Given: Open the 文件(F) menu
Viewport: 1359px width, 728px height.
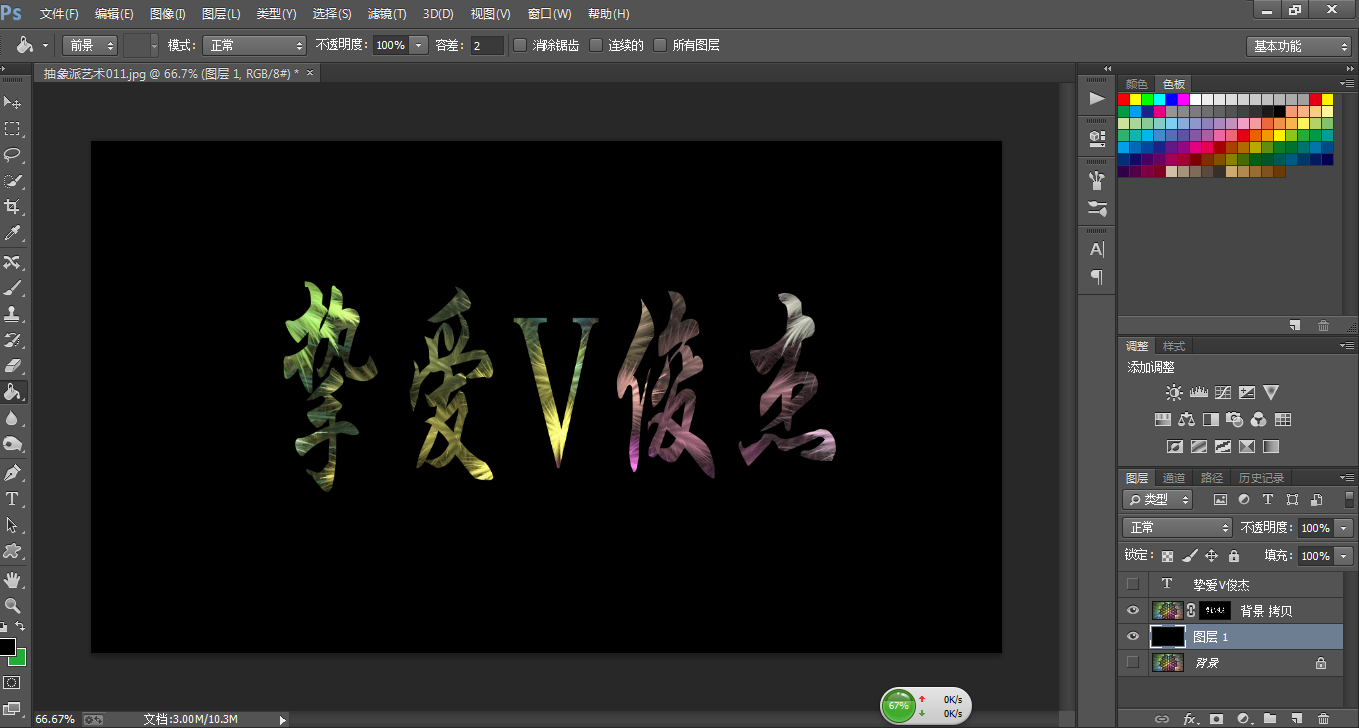Looking at the screenshot, I should point(59,14).
